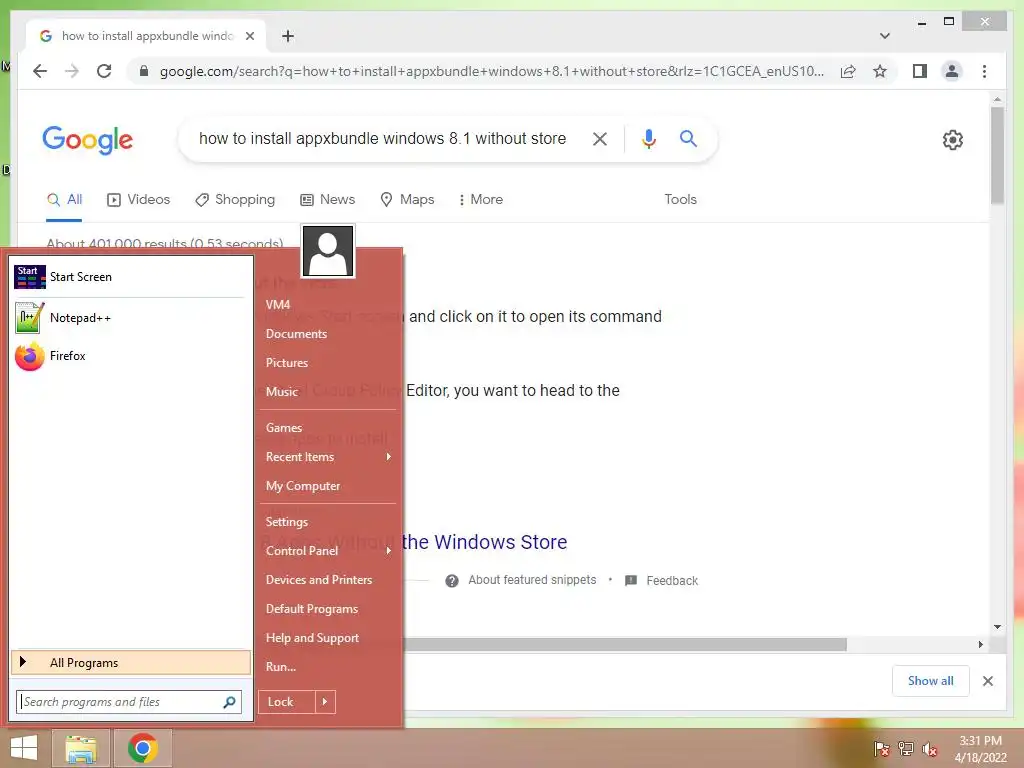Switch to Shopping results tab
The image size is (1024, 768).
[235, 200]
